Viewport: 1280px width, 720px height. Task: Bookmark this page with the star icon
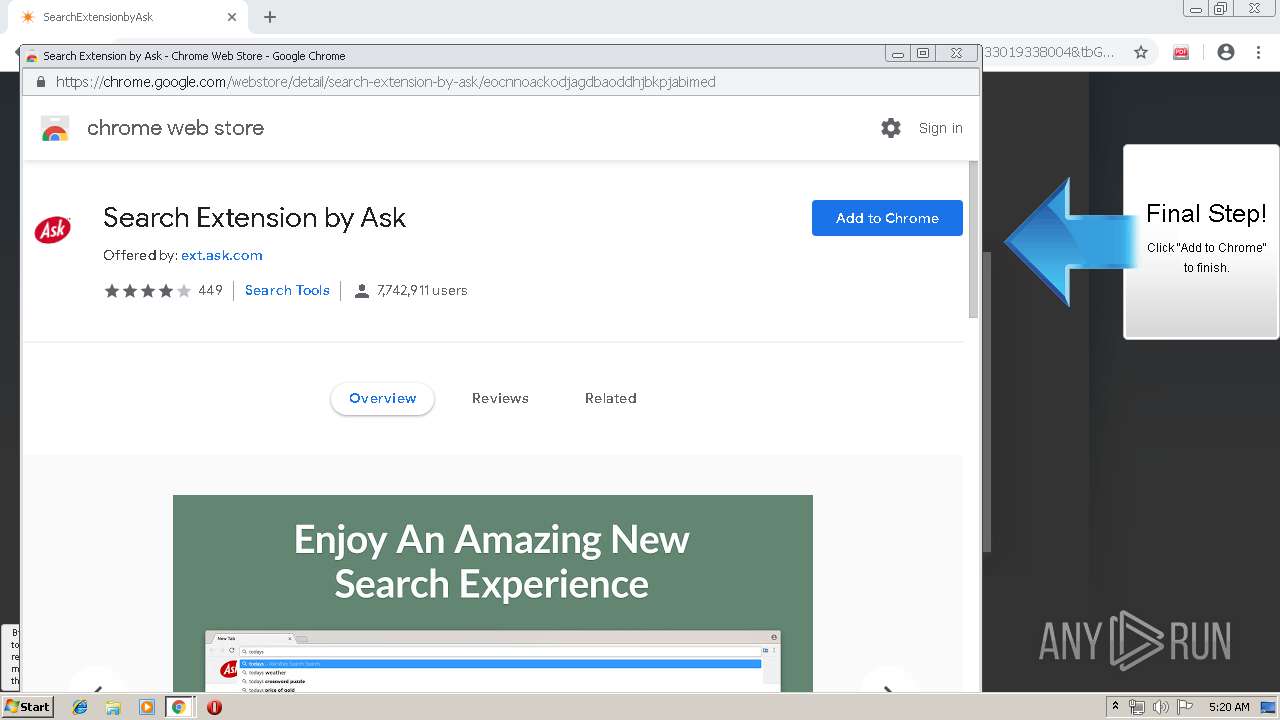point(1141,52)
